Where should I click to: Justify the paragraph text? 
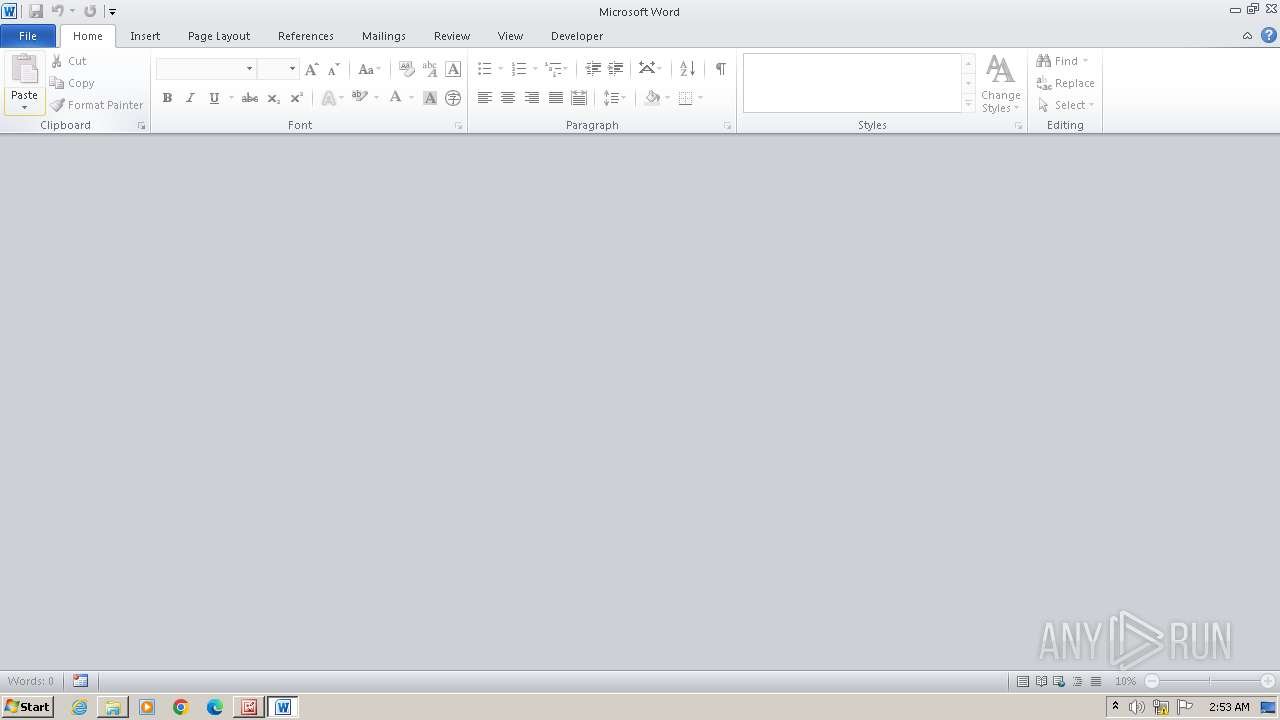click(x=556, y=98)
